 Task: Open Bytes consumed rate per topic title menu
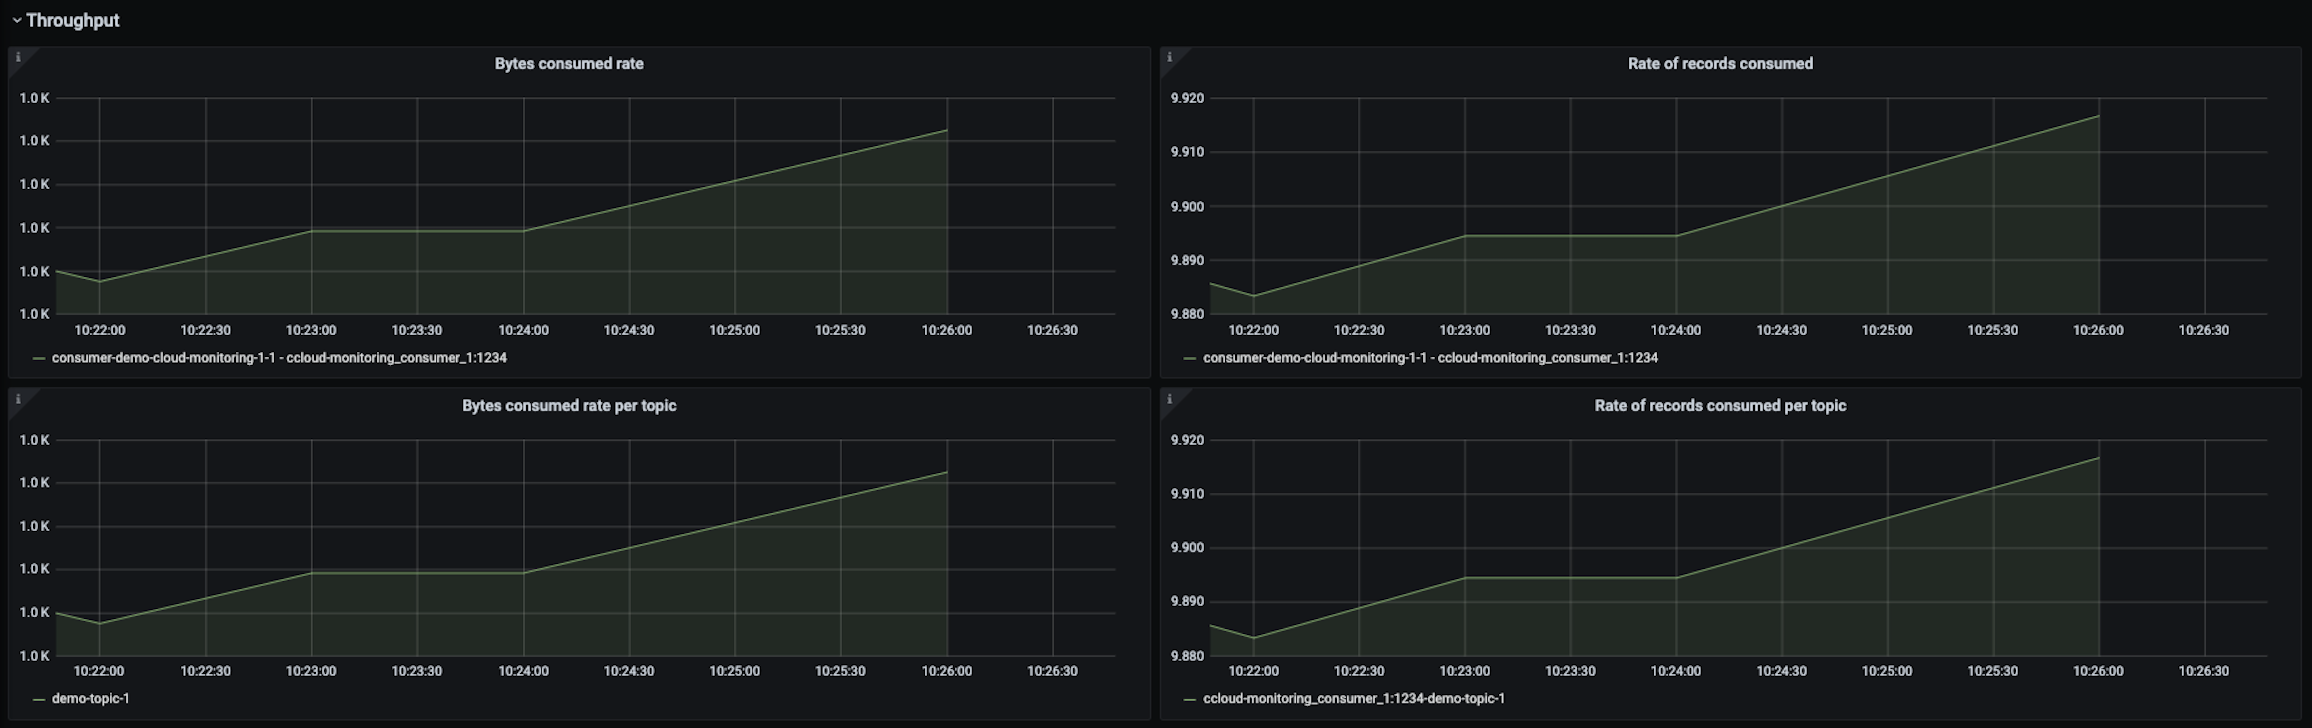569,405
